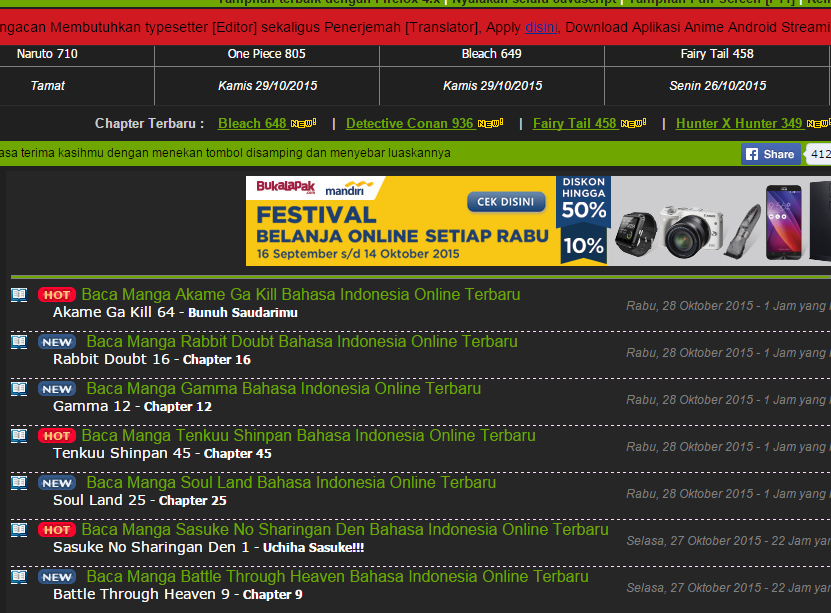Open Baca Manga Battle Through Heaven link

(x=338, y=576)
